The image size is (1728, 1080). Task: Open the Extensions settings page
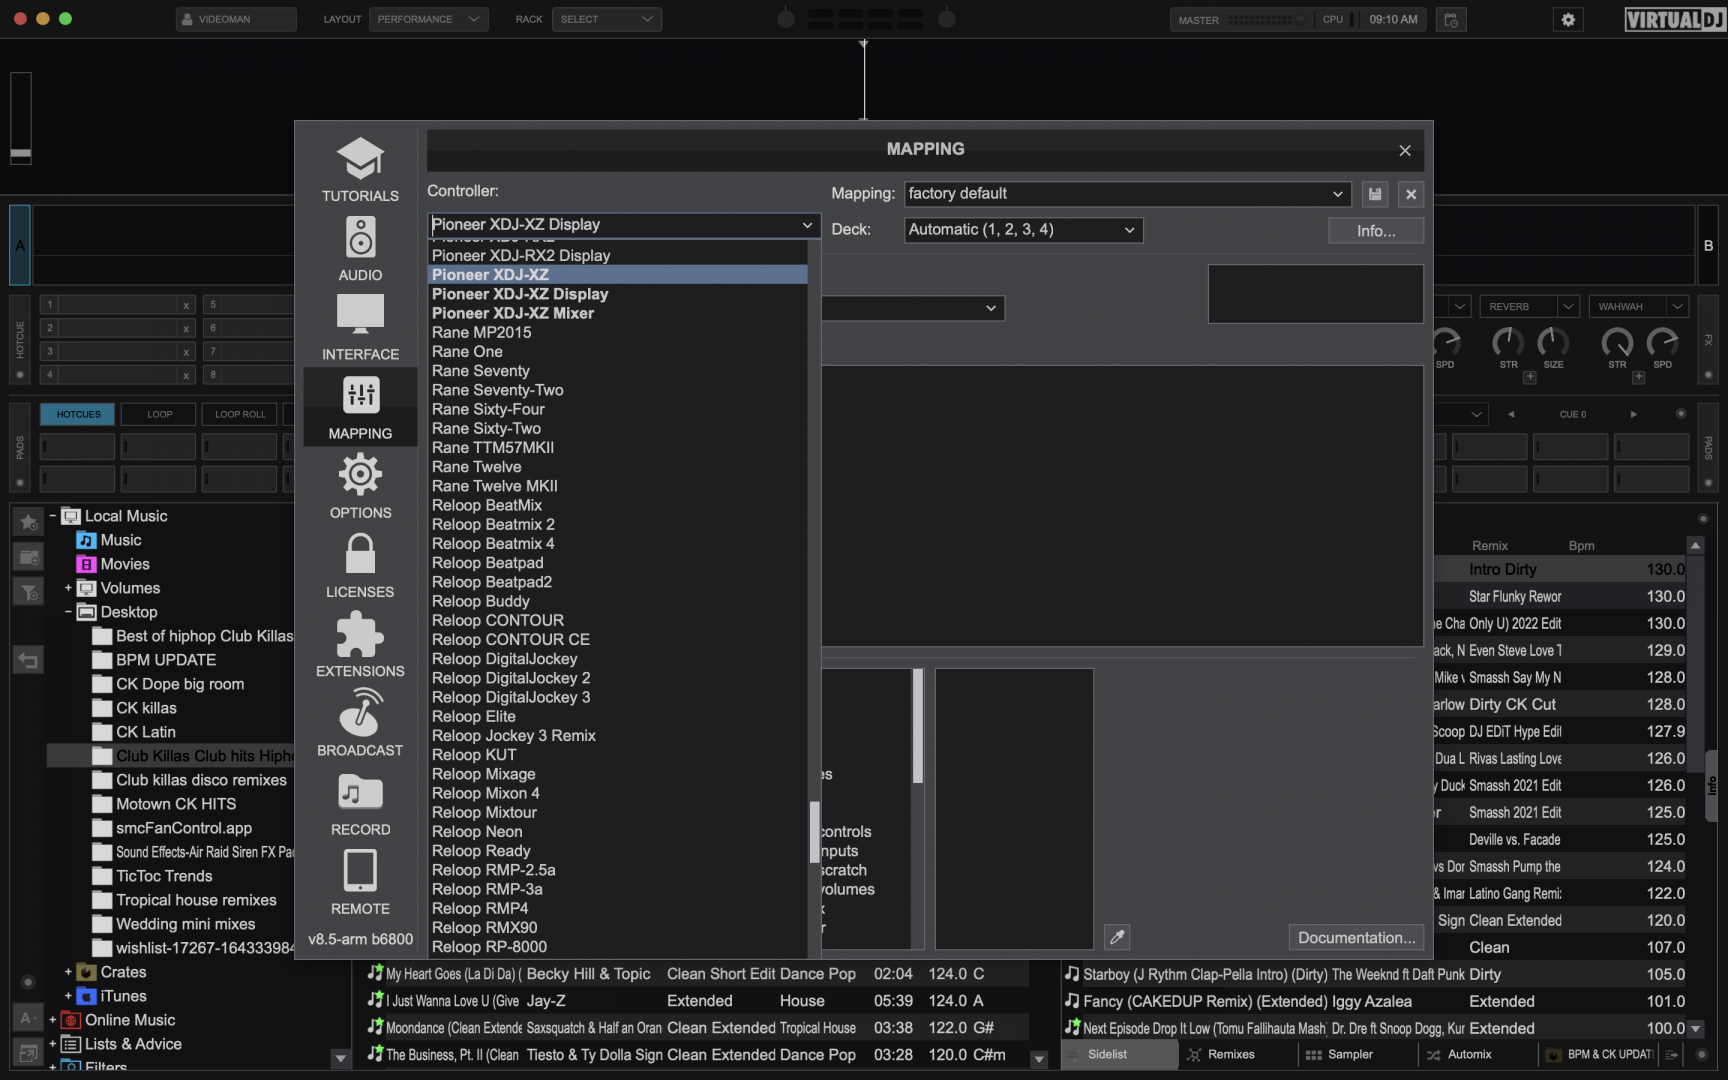coord(360,644)
